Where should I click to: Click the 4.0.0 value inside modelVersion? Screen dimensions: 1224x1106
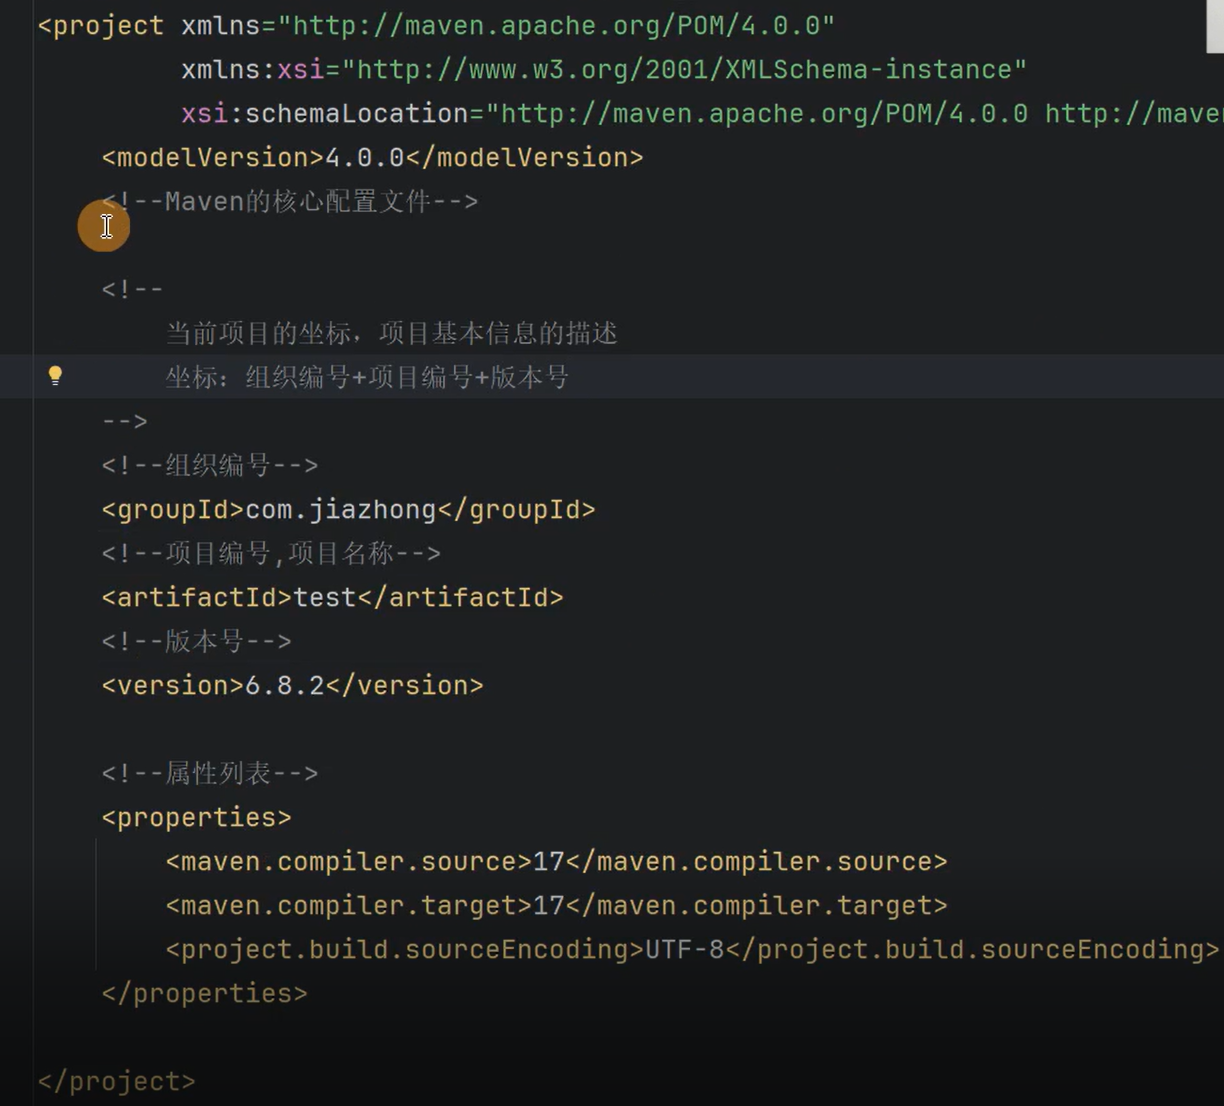(x=365, y=157)
